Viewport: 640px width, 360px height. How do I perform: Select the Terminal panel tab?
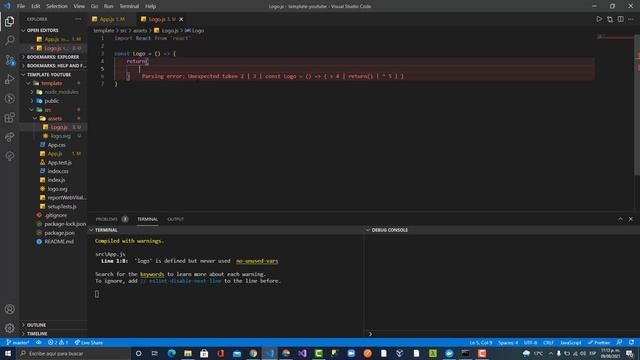click(x=147, y=219)
